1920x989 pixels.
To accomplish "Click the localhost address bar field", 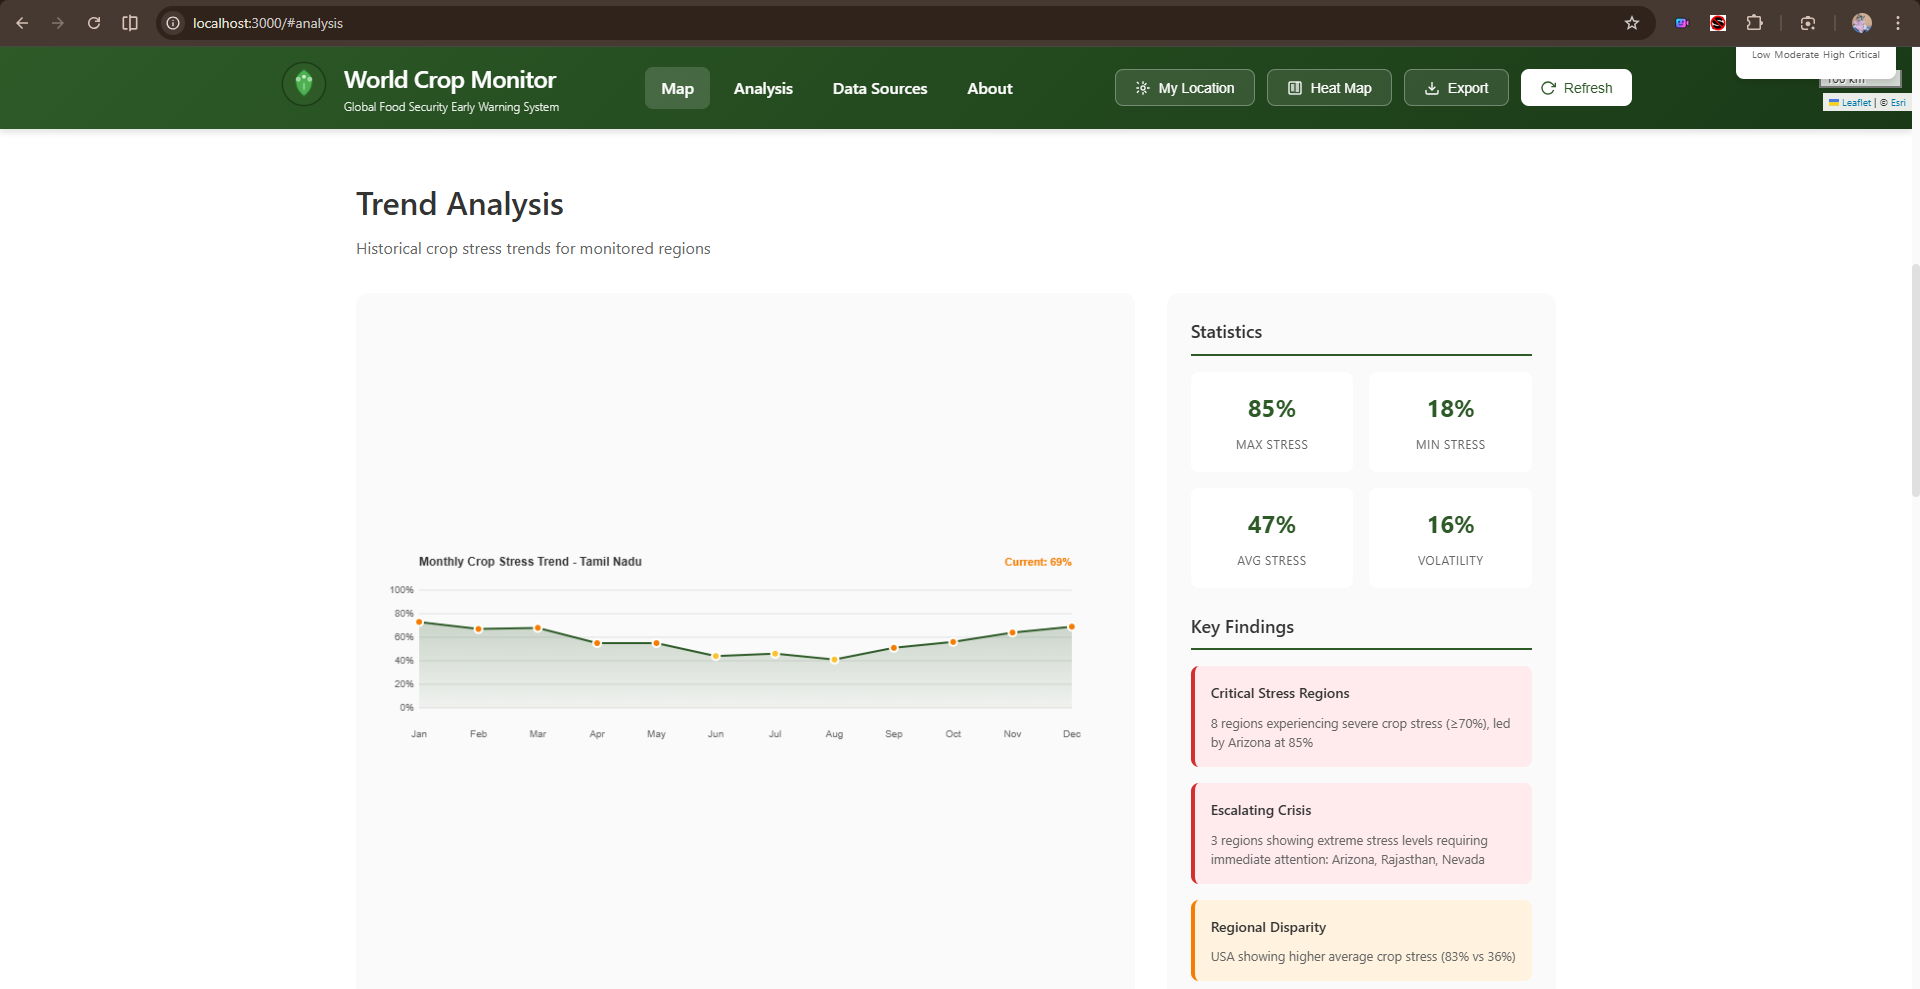I will coord(900,23).
